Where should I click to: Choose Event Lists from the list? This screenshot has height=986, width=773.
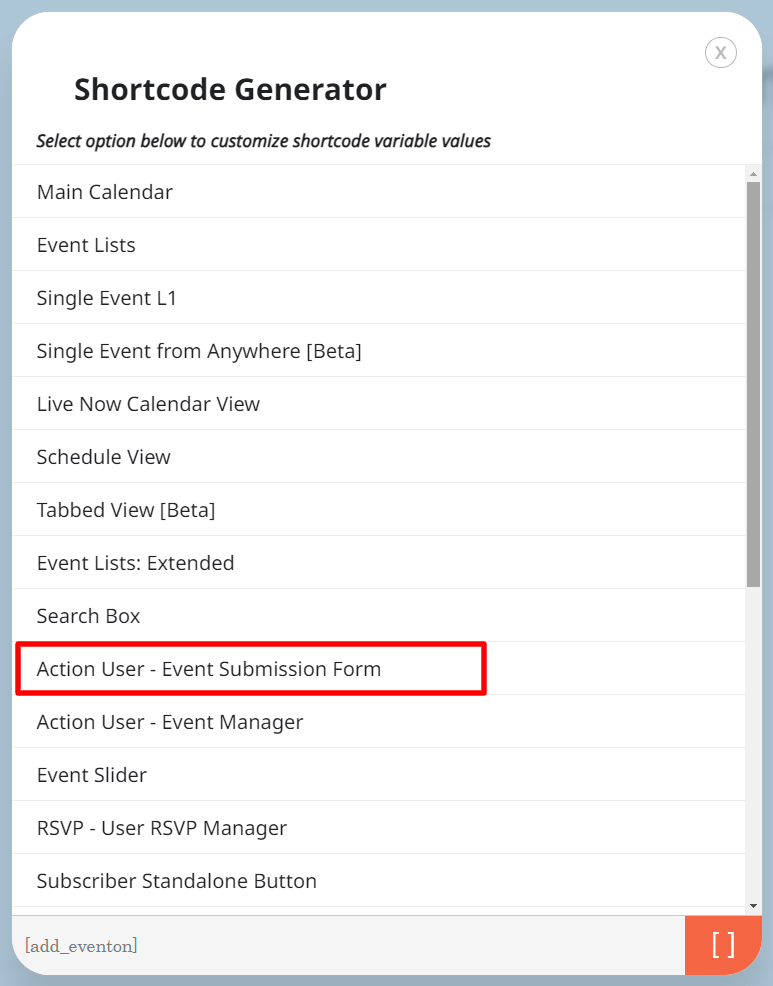[86, 244]
